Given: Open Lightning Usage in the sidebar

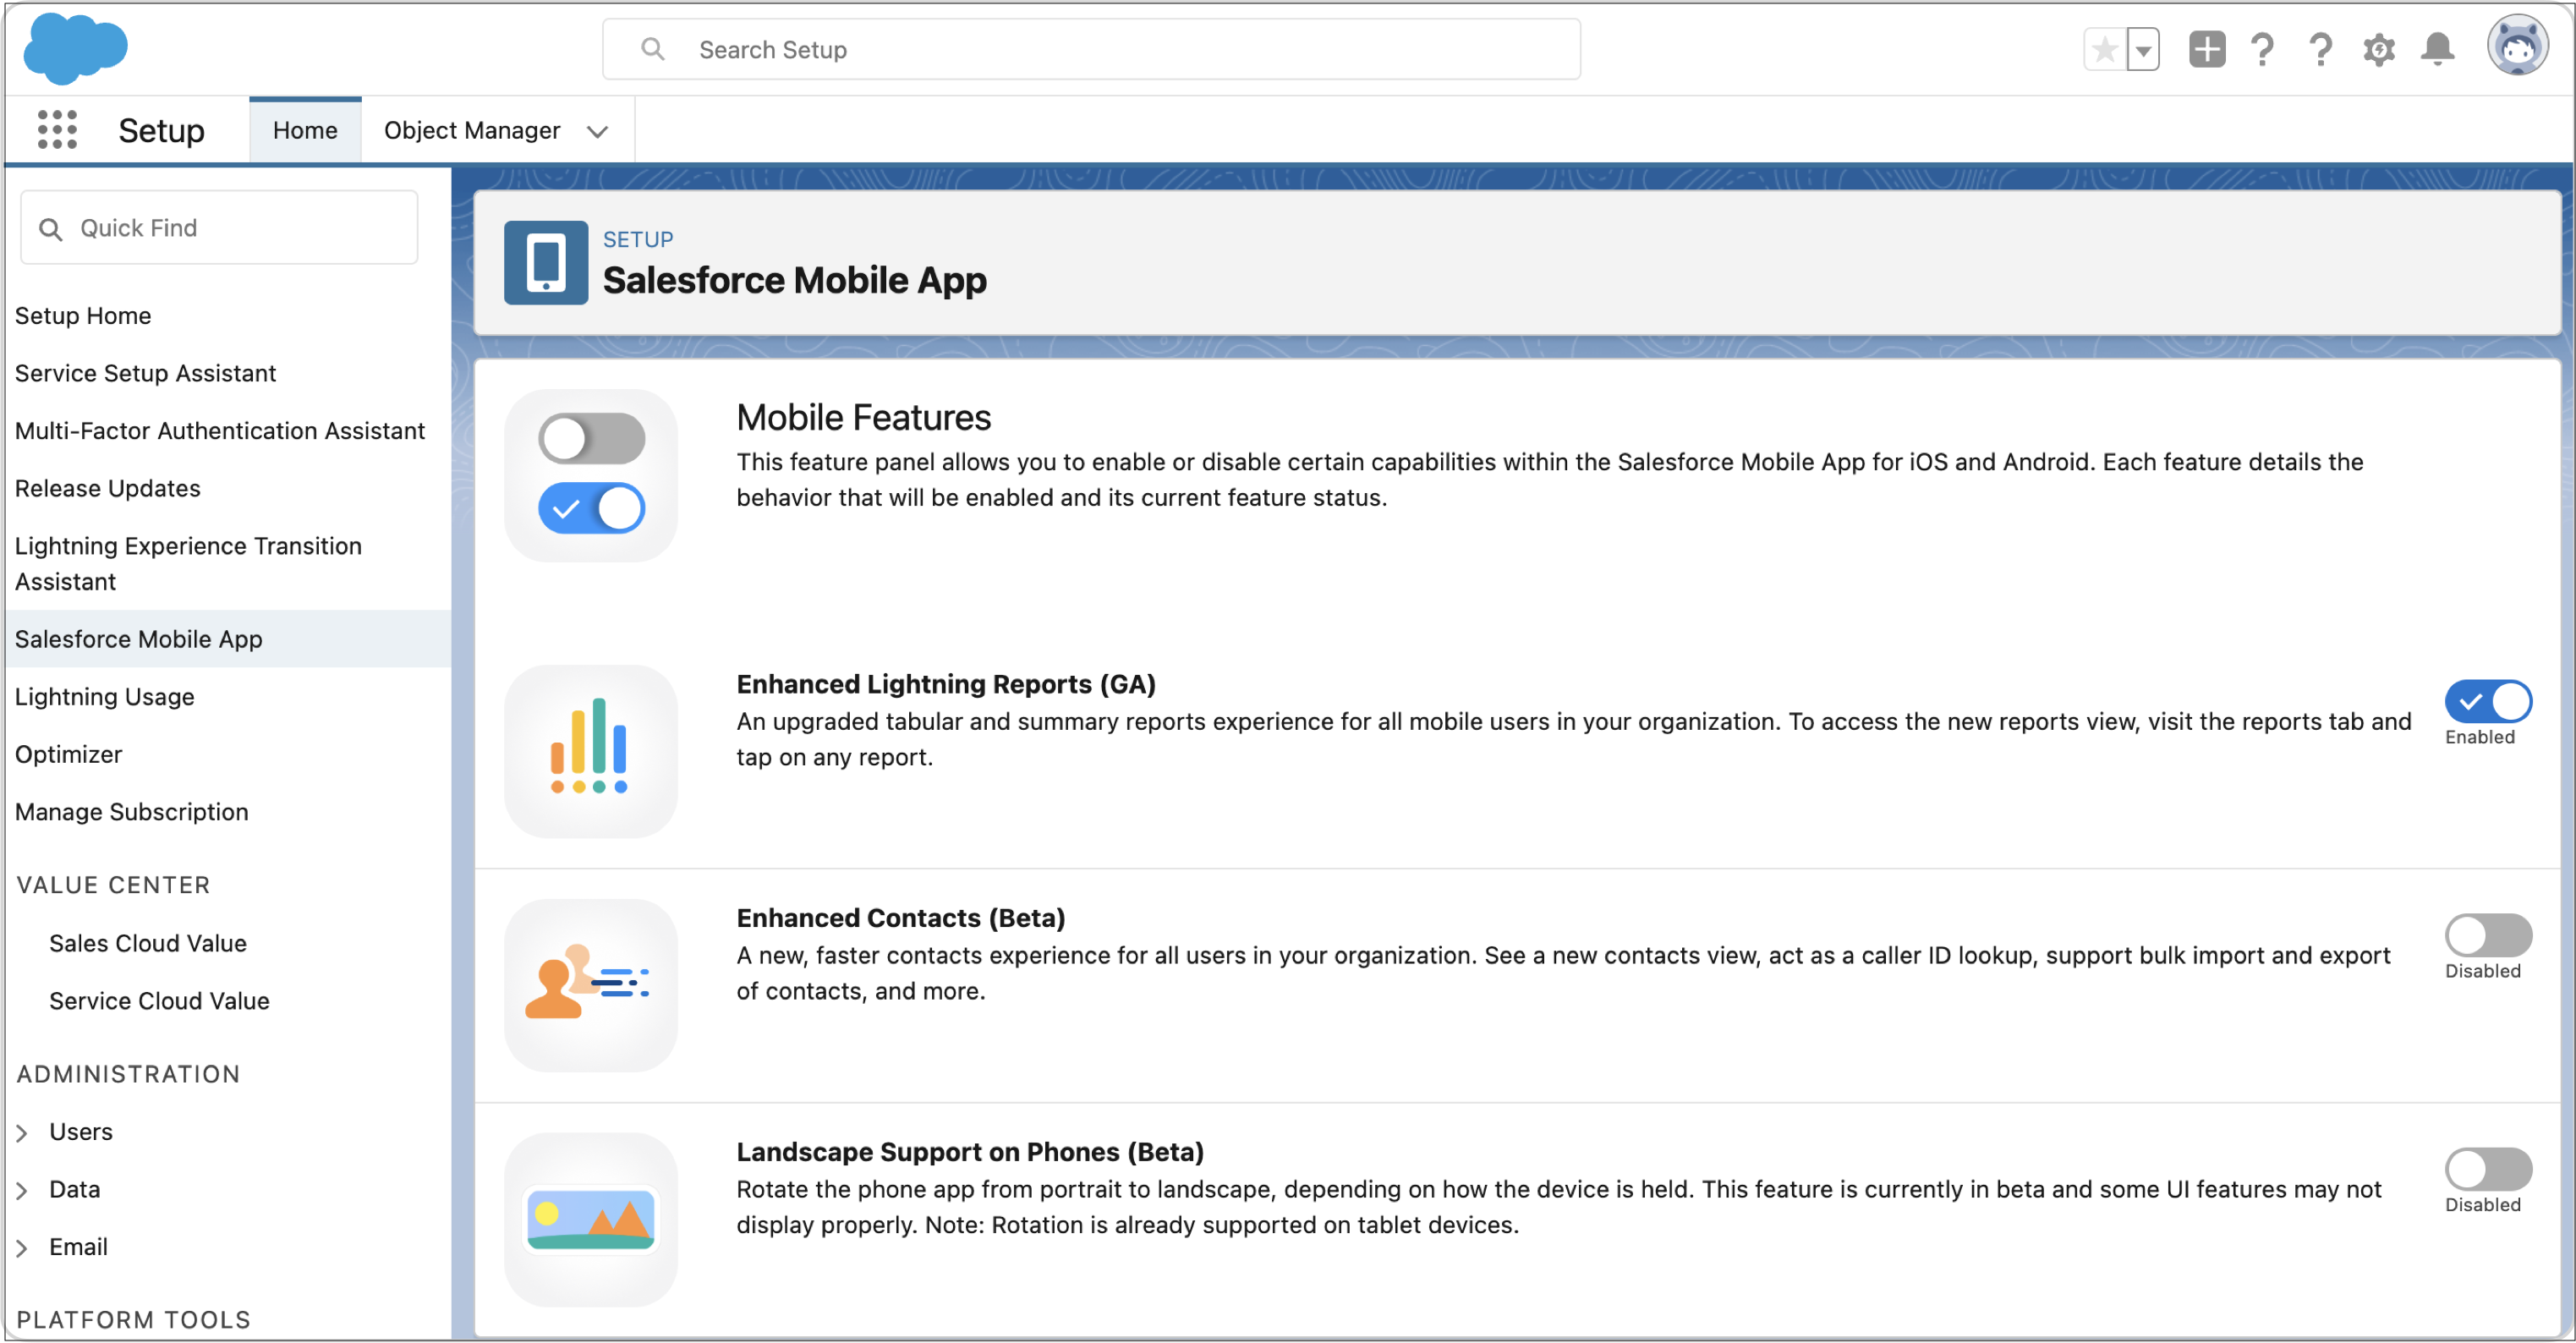Looking at the screenshot, I should pyautogui.click(x=104, y=696).
